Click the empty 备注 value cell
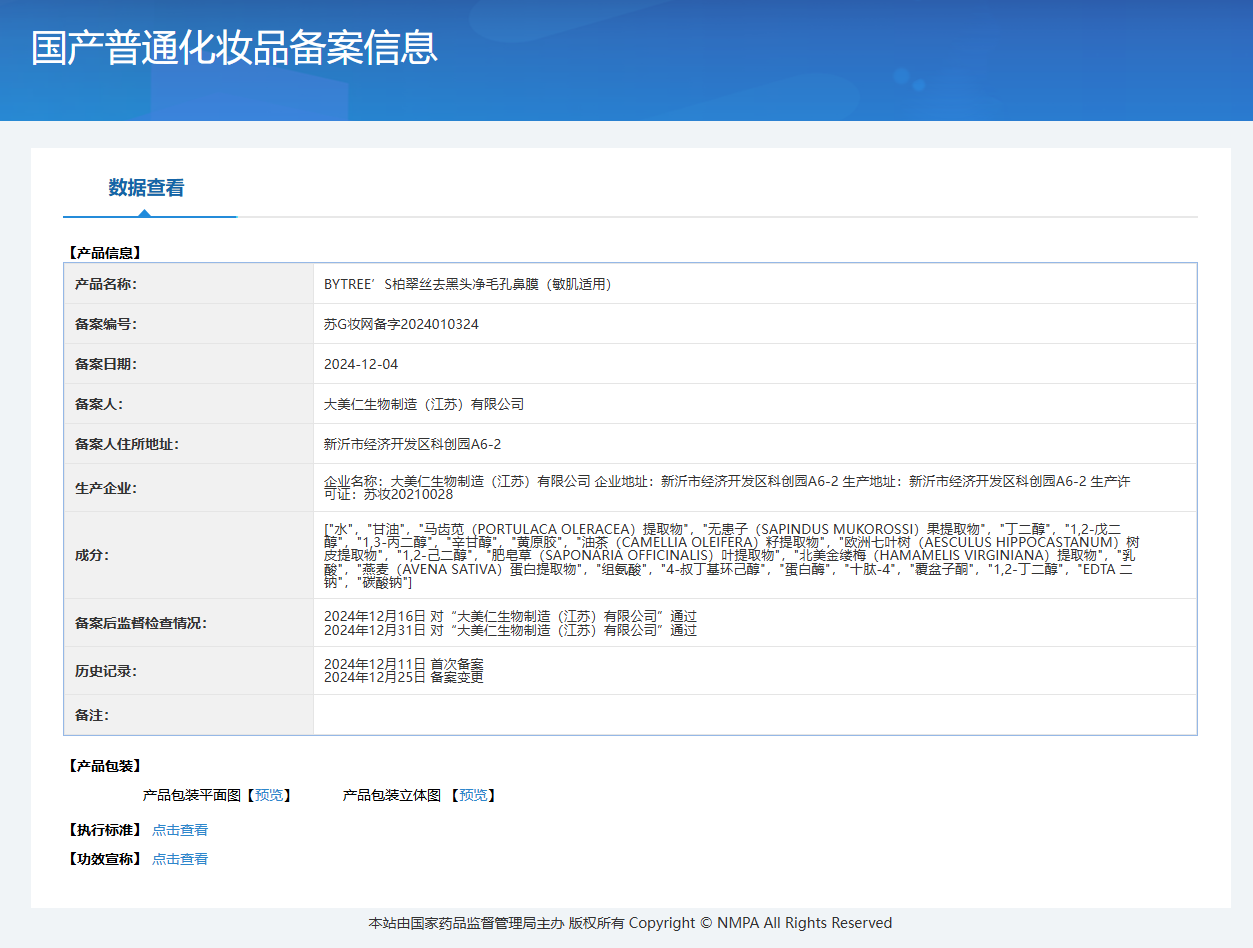 [754, 715]
